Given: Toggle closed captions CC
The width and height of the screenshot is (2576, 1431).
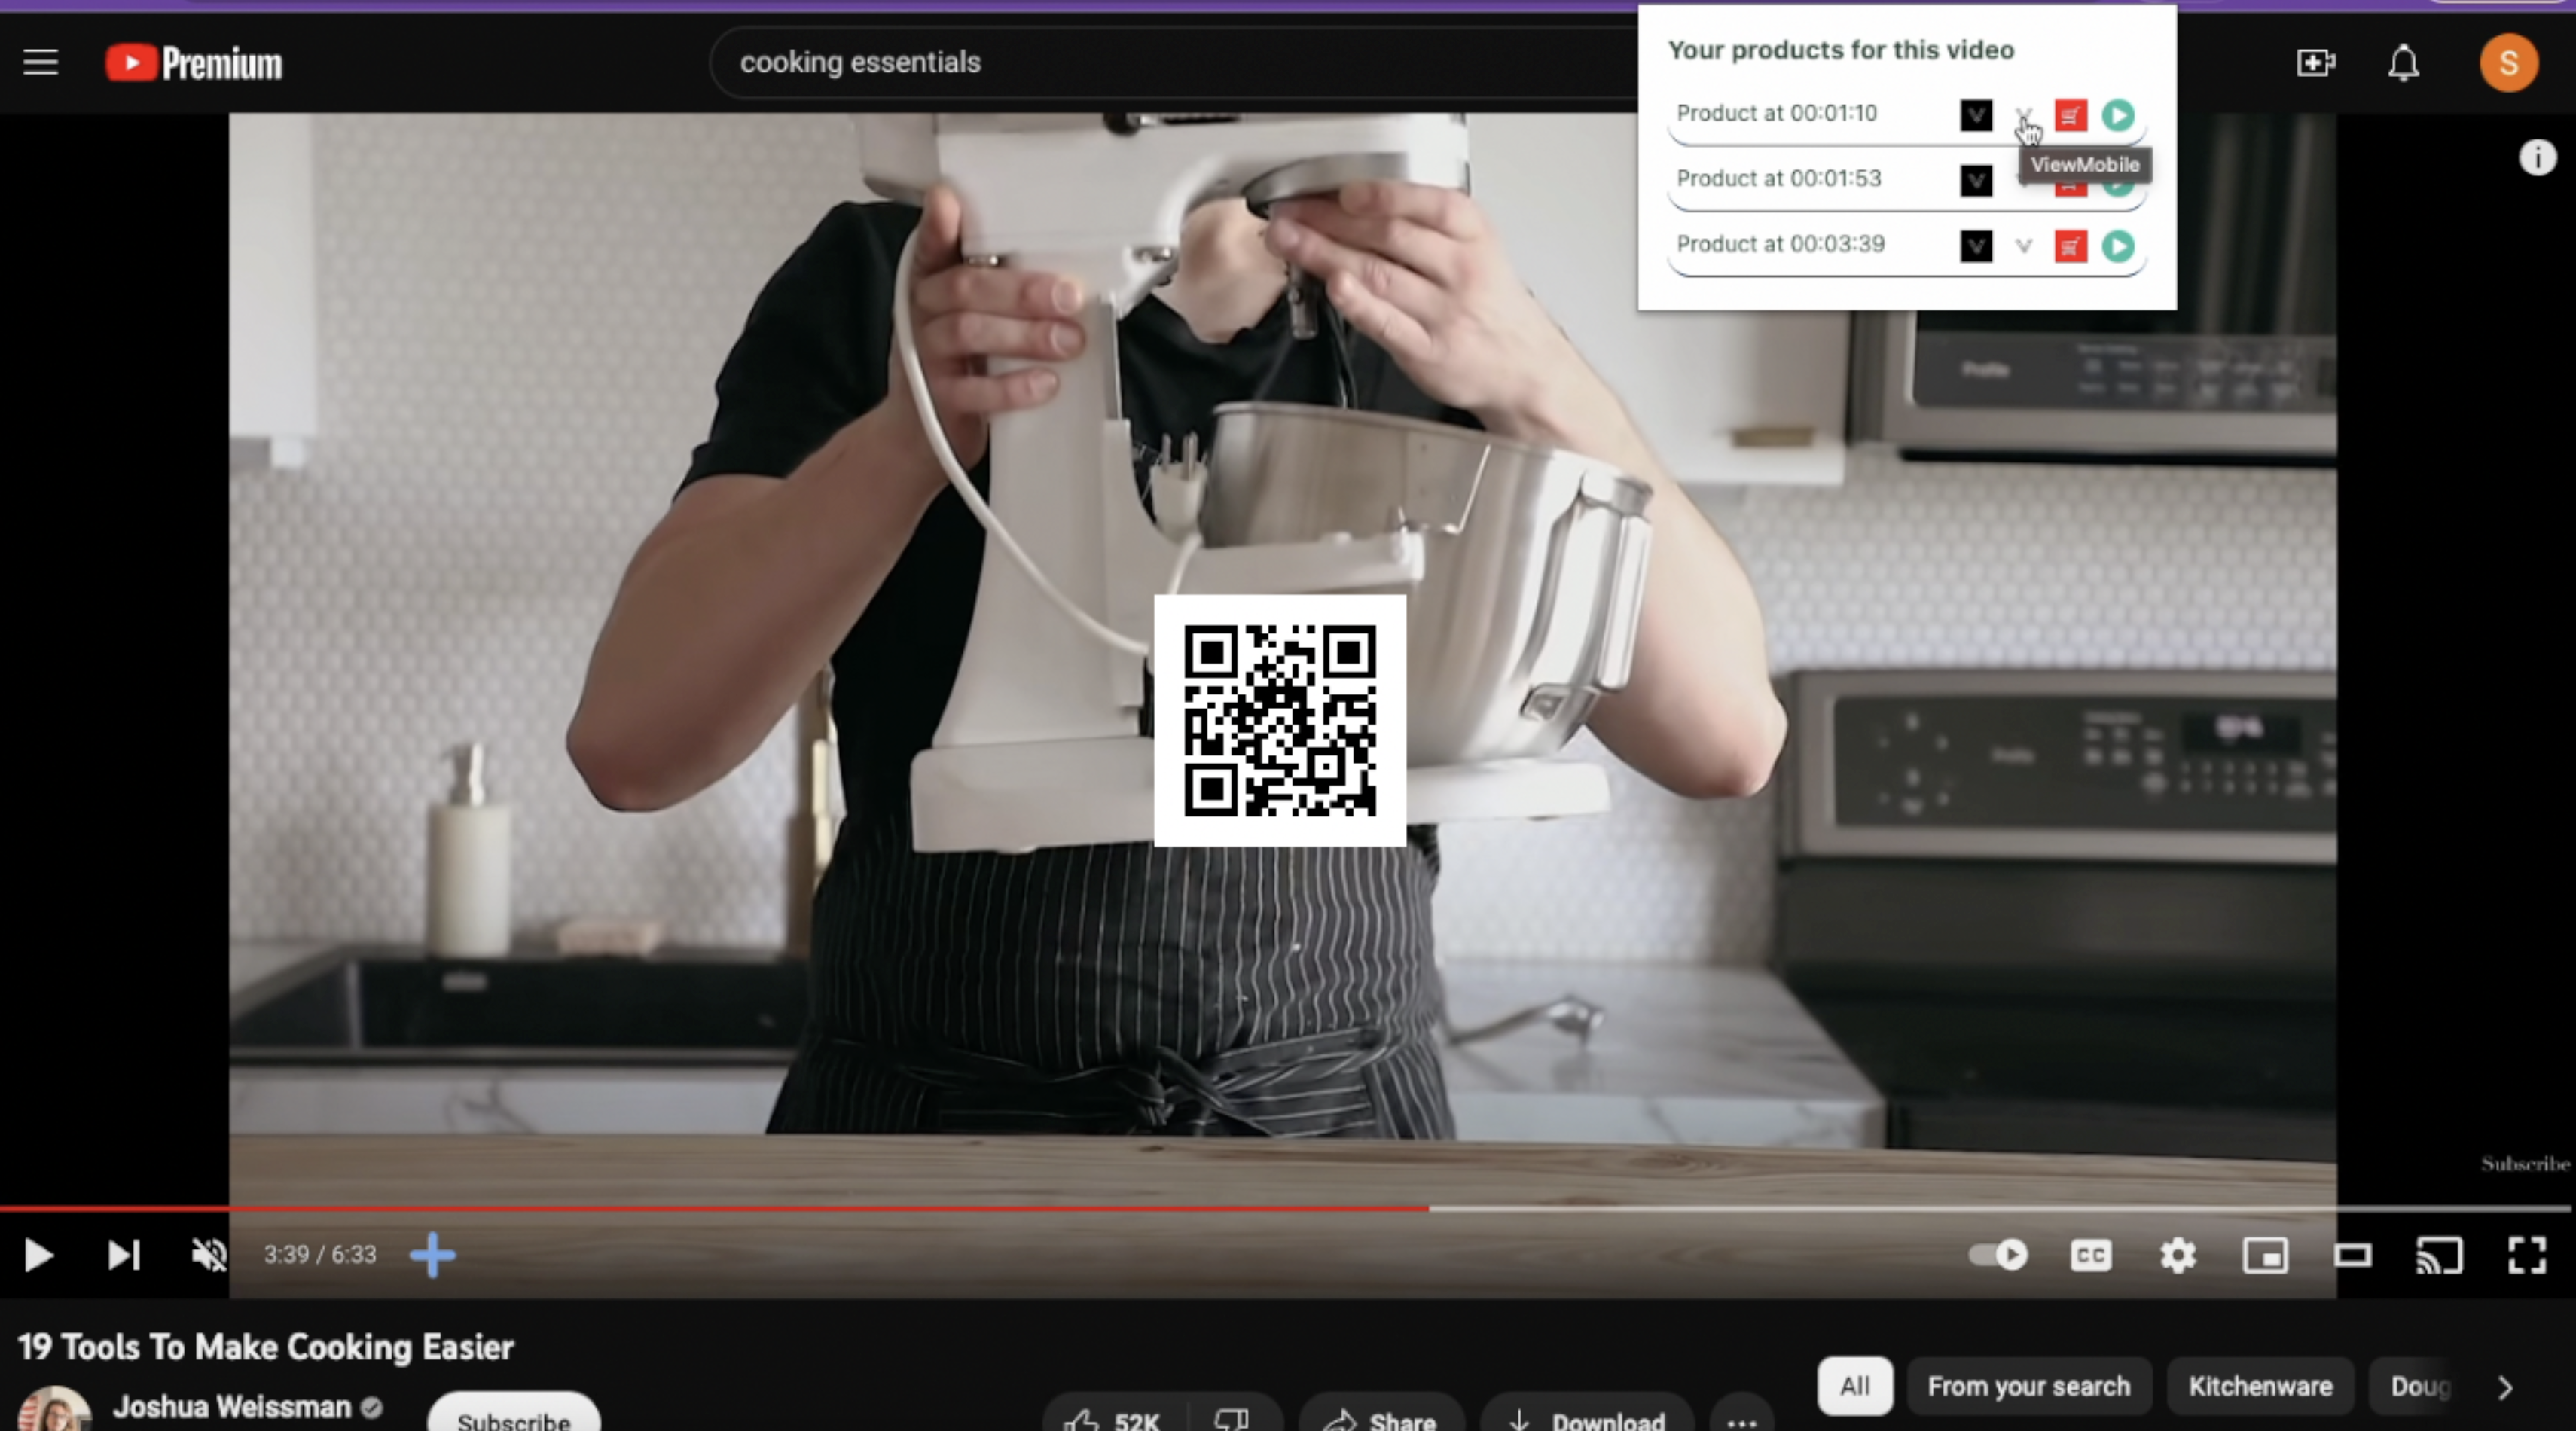Looking at the screenshot, I should (x=2091, y=1255).
